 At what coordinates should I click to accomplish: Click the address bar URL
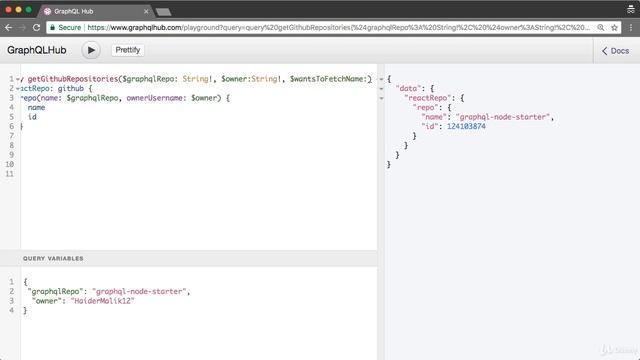click(339, 27)
